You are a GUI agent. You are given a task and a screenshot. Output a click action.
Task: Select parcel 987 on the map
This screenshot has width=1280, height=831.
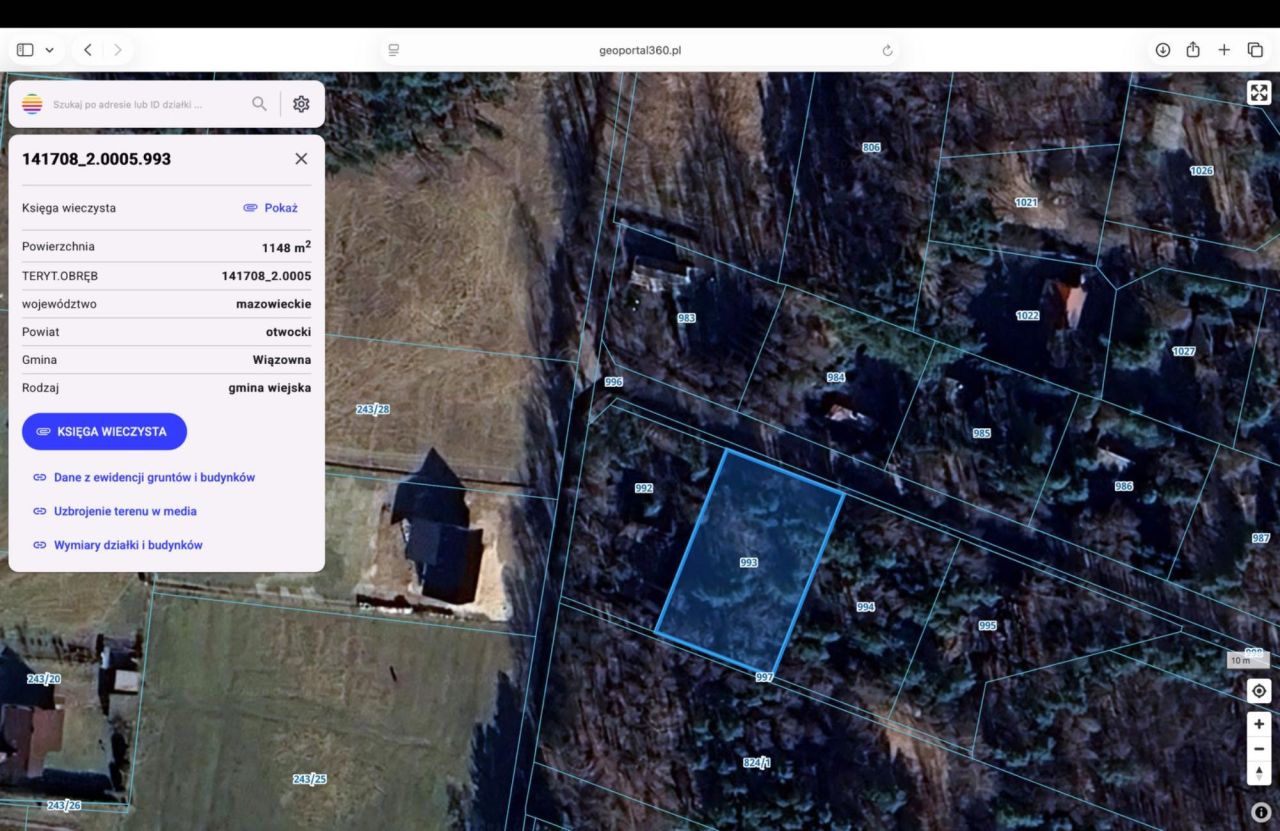(x=1261, y=538)
